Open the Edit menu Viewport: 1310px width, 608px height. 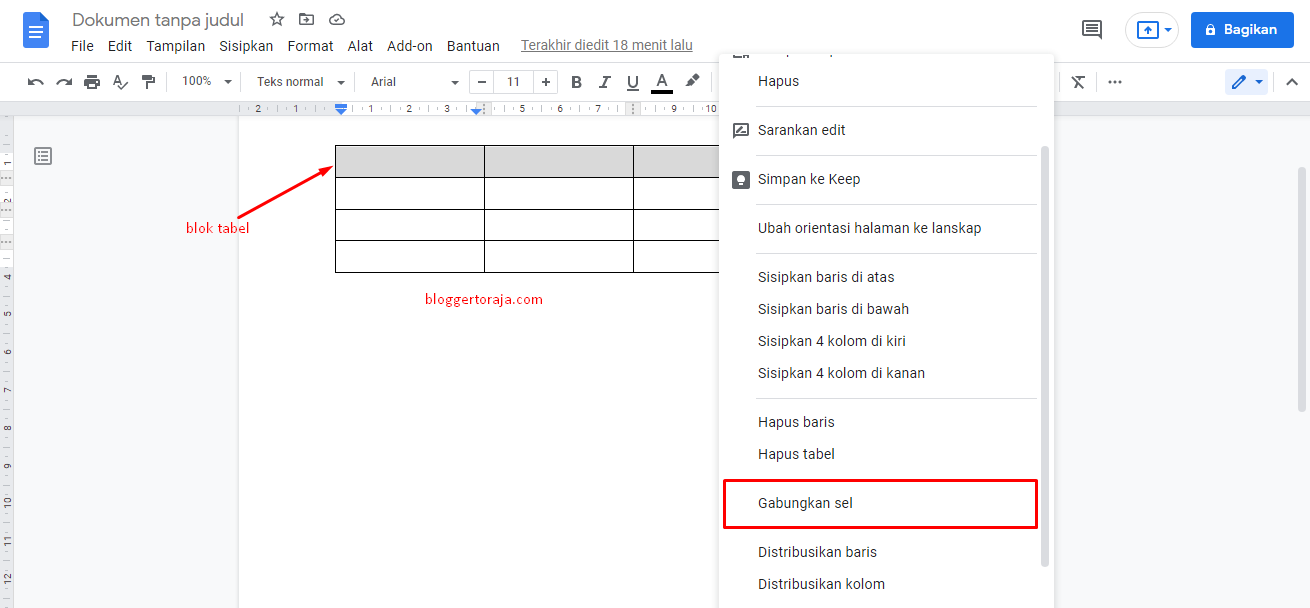pyautogui.click(x=120, y=46)
